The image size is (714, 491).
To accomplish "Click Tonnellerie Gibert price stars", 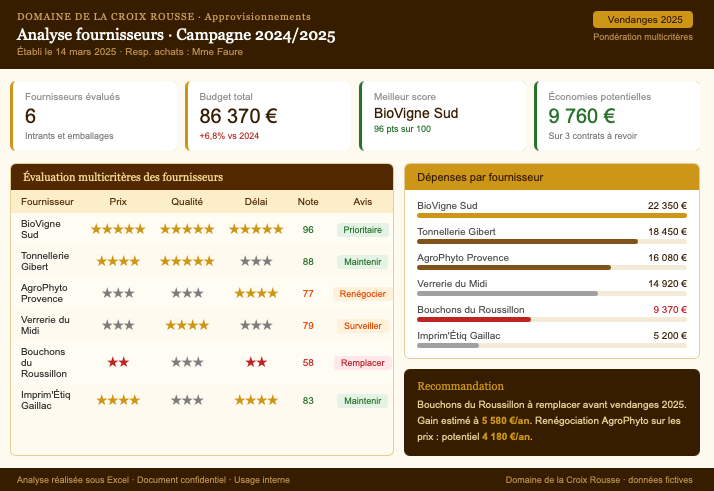I will pos(118,261).
